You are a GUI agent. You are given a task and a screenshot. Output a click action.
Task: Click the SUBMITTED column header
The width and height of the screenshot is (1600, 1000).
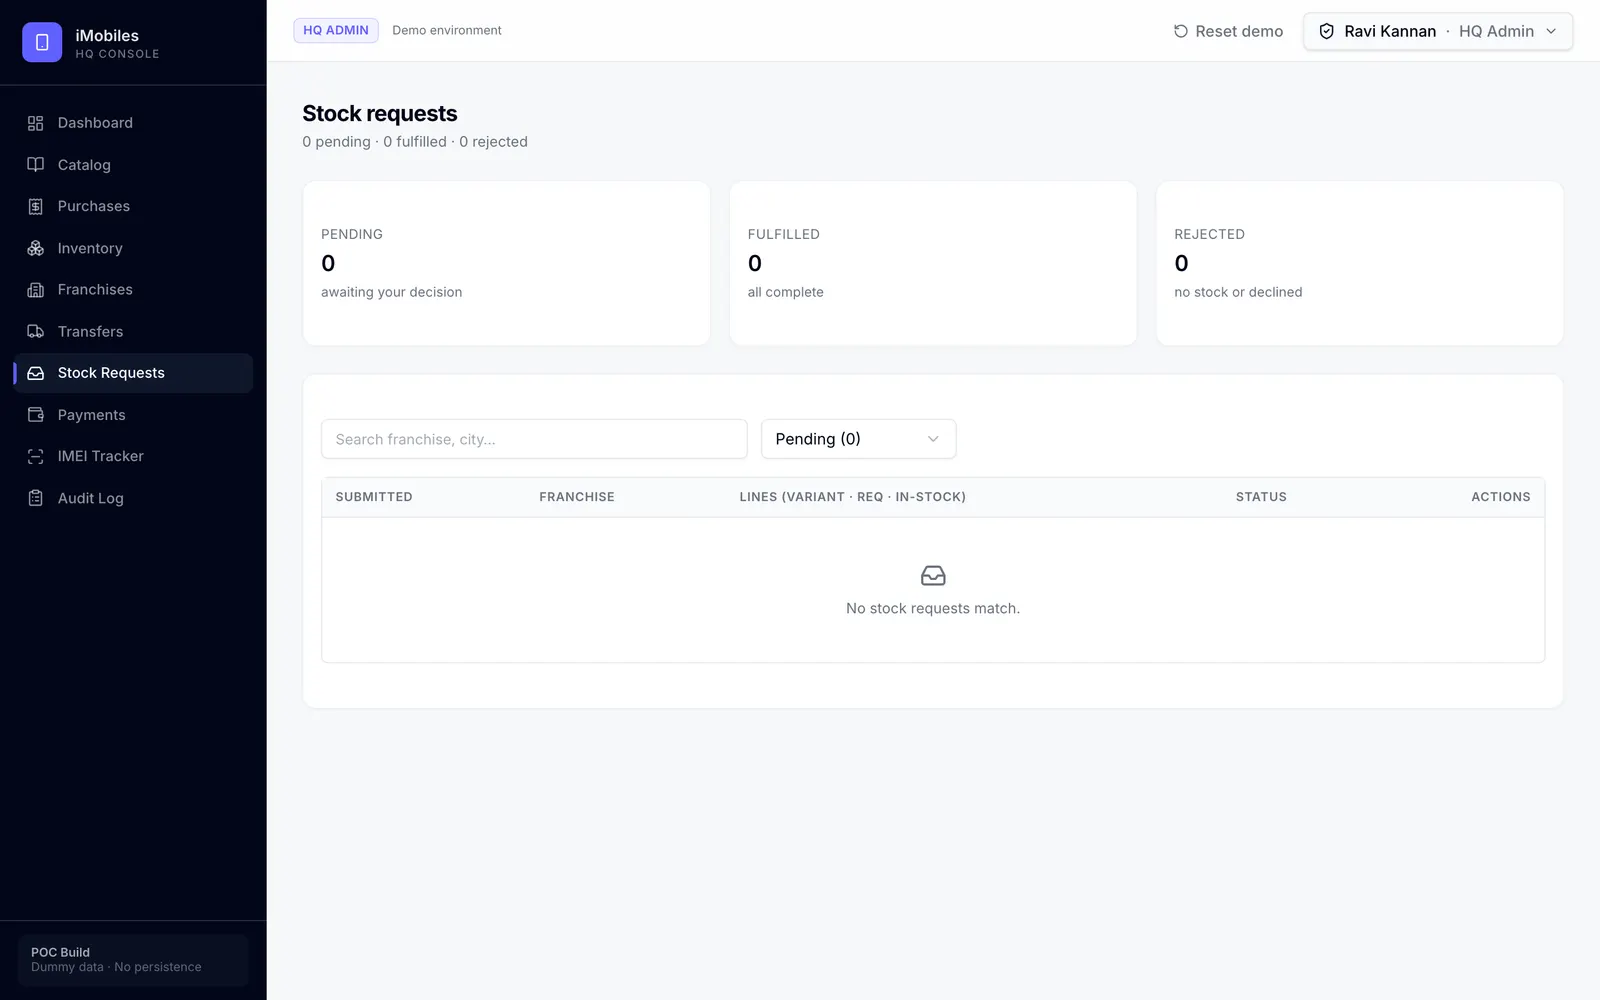374,497
